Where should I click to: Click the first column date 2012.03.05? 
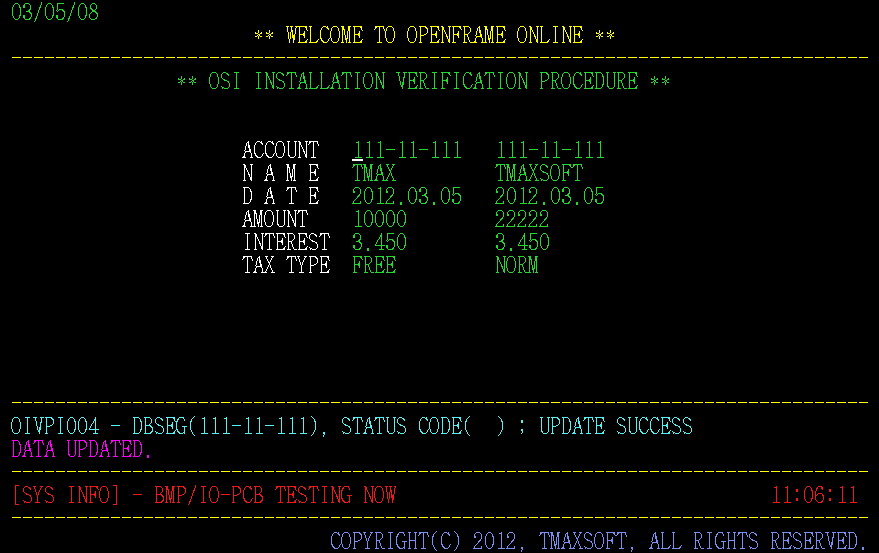[407, 197]
